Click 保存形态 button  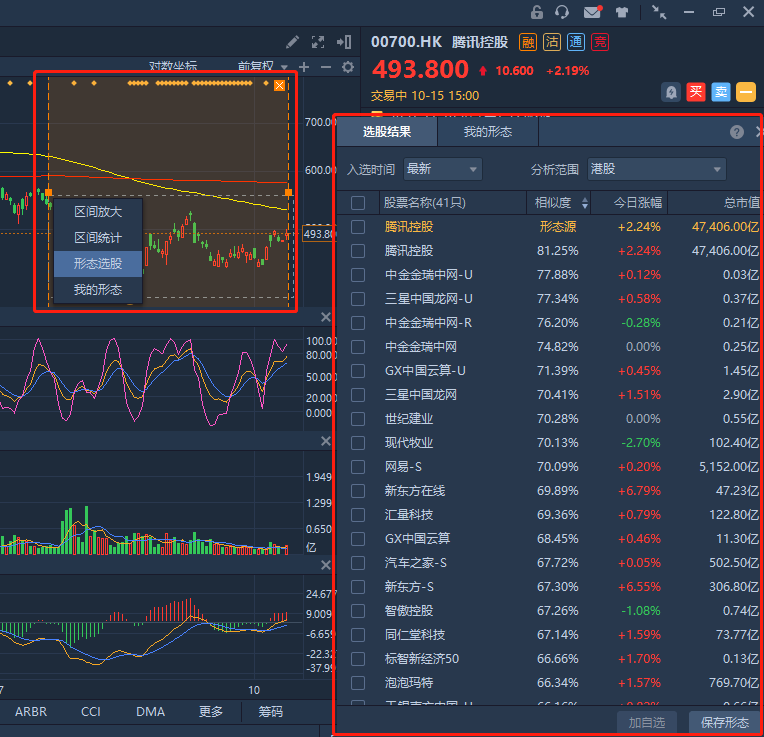[x=725, y=723]
